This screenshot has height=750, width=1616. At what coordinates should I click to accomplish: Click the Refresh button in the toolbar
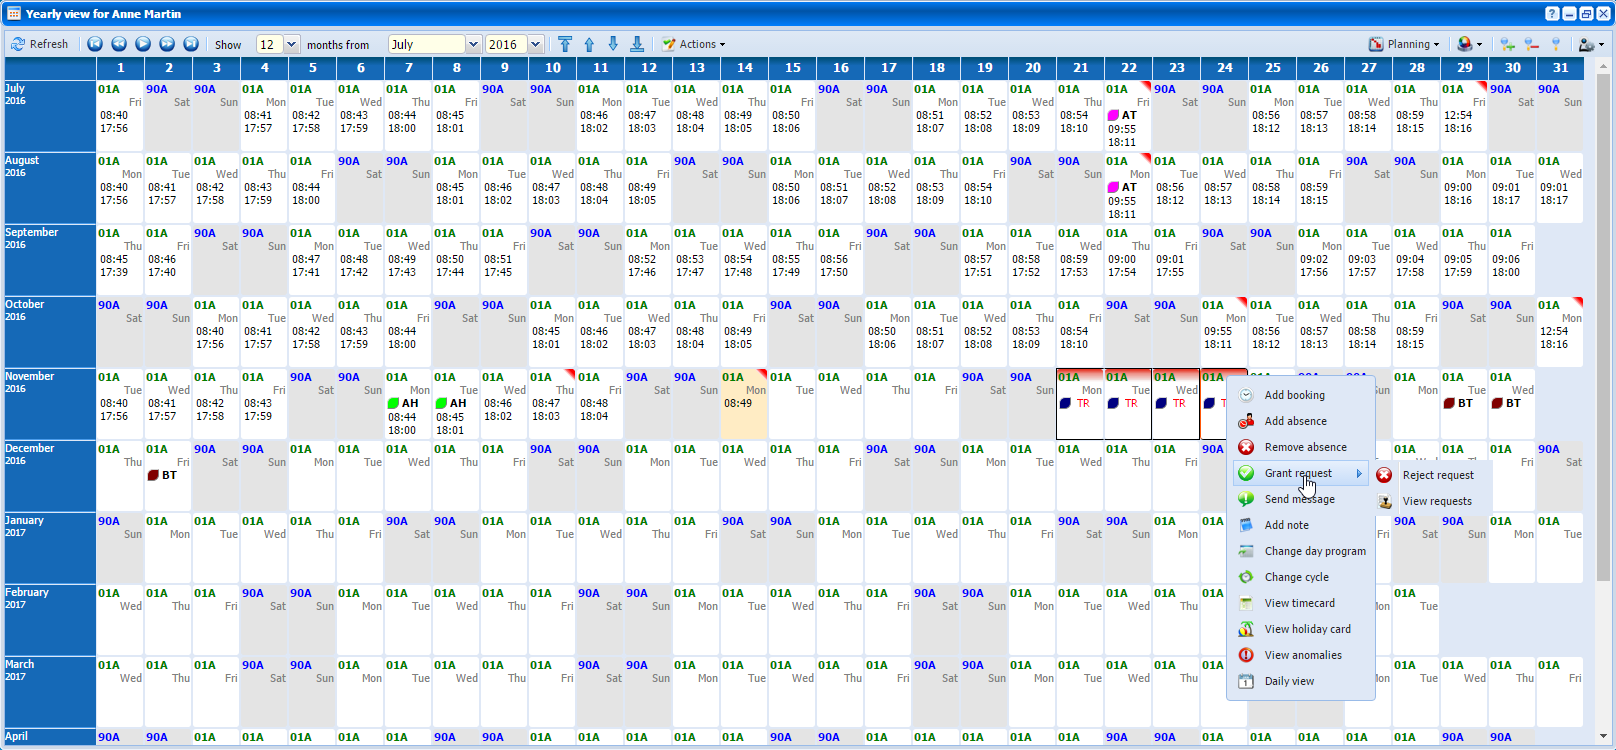click(x=40, y=44)
